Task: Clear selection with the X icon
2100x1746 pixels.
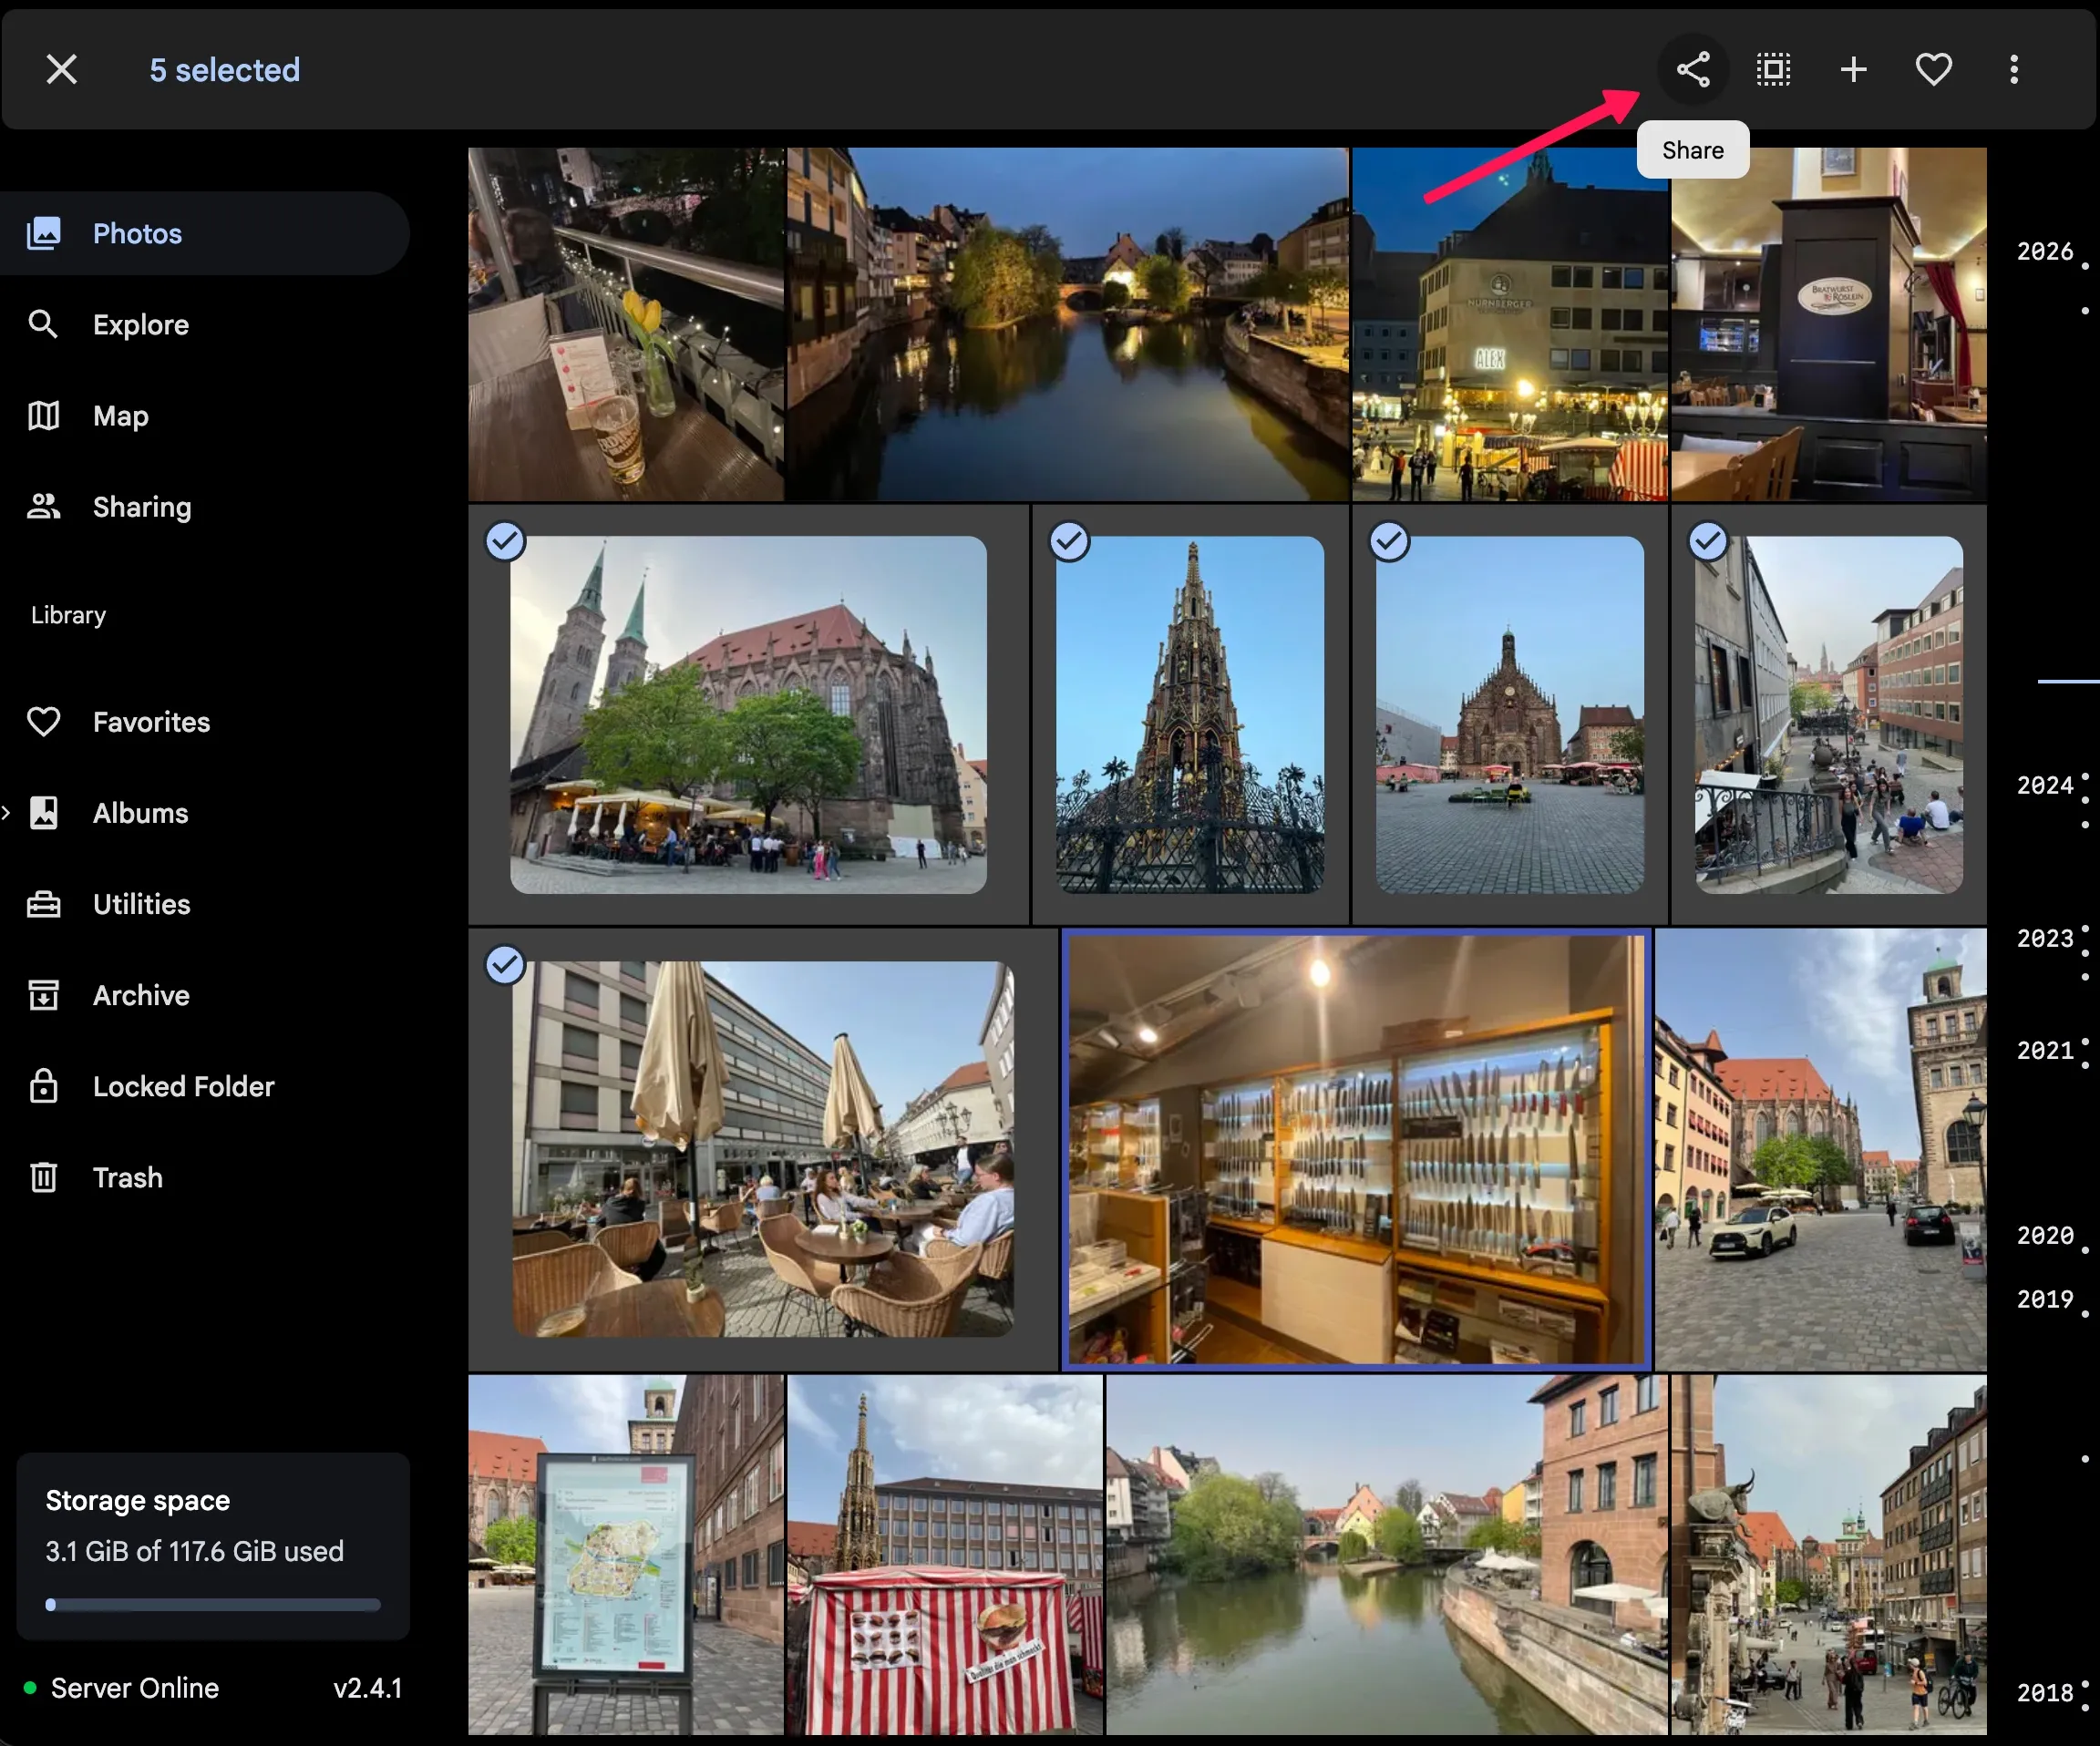Action: tap(62, 70)
